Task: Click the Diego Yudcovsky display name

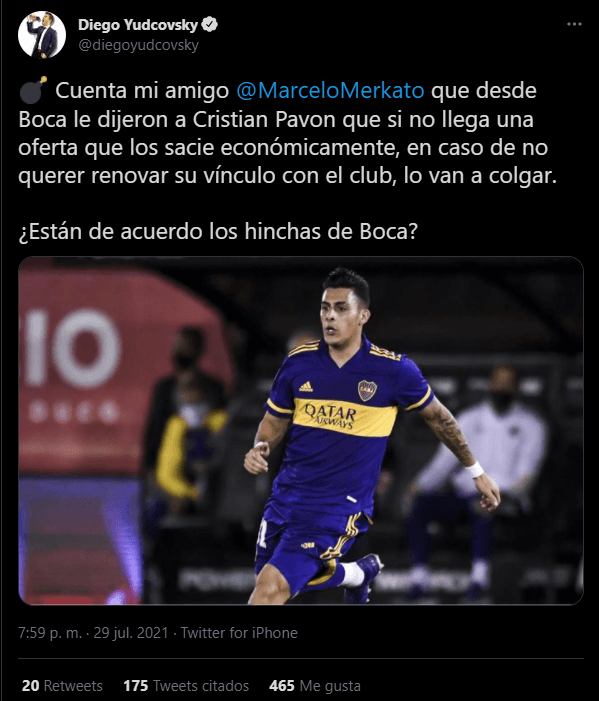Action: 138,25
